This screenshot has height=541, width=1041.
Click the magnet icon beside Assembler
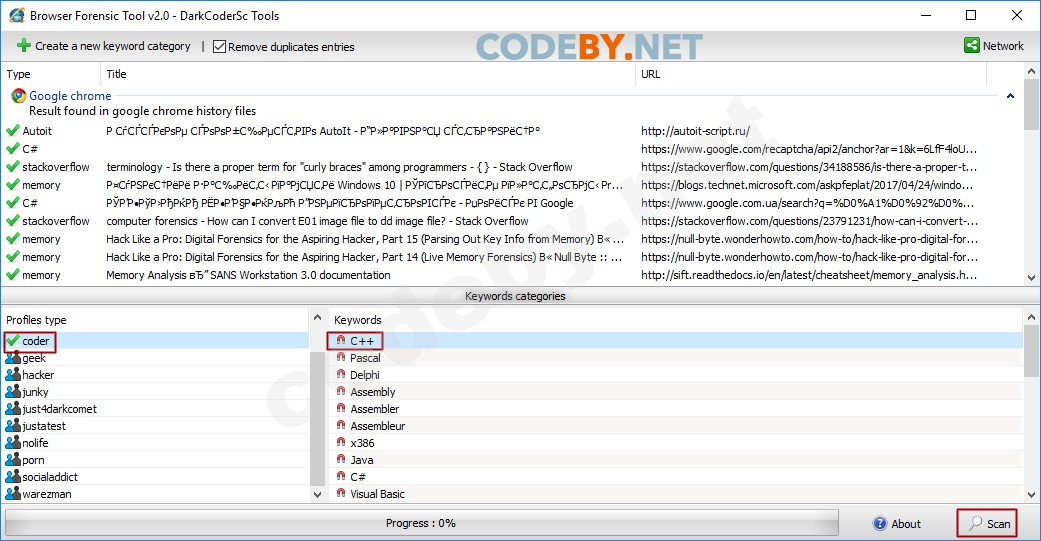(341, 408)
